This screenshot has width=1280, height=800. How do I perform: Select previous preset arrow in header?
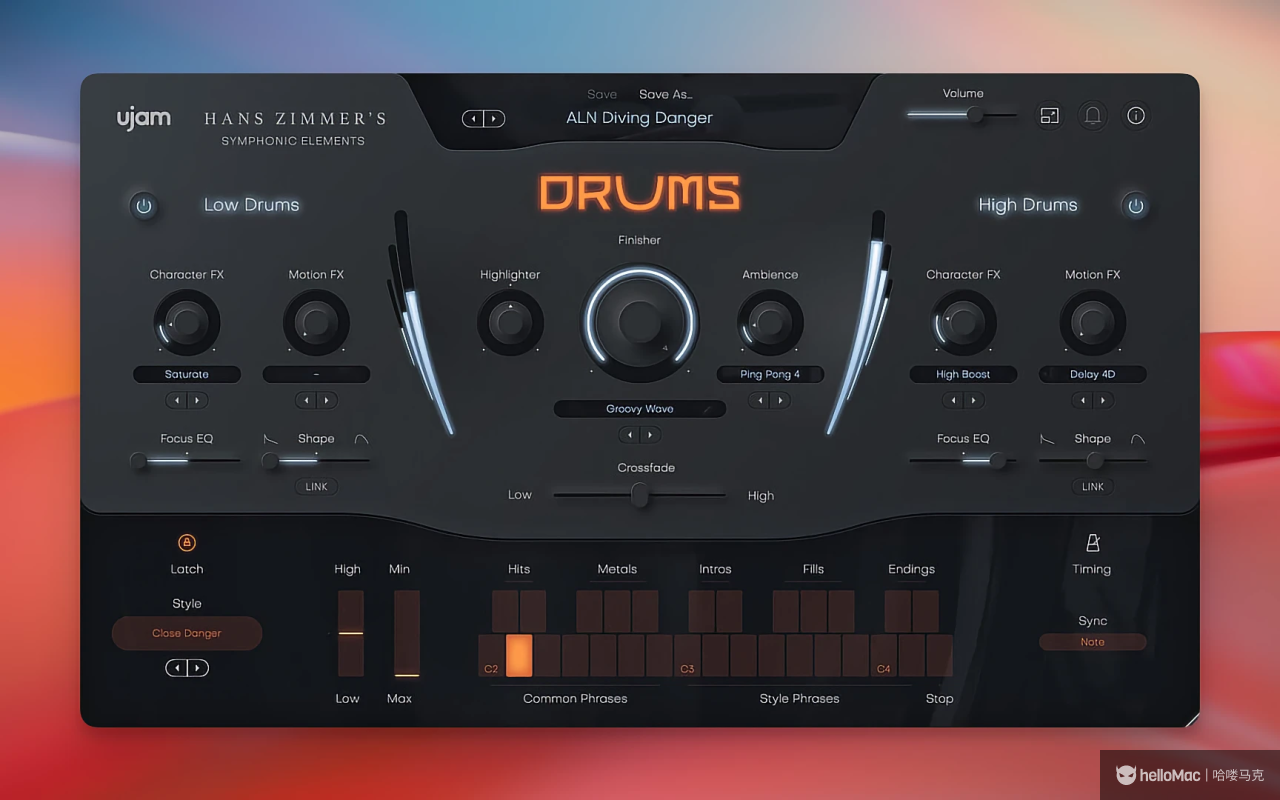point(473,119)
